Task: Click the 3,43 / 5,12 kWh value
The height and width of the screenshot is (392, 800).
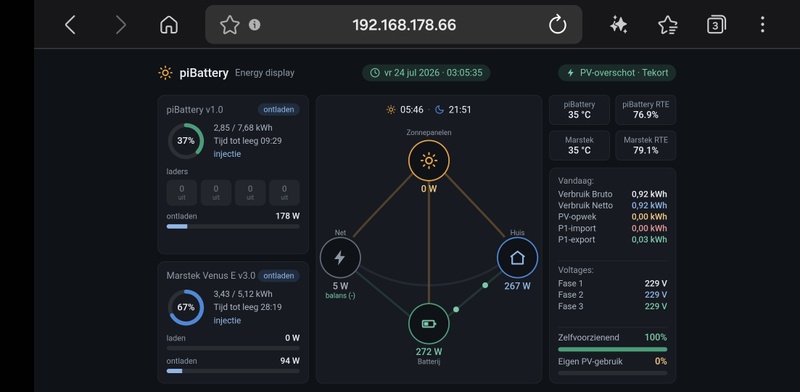Action: coord(242,294)
